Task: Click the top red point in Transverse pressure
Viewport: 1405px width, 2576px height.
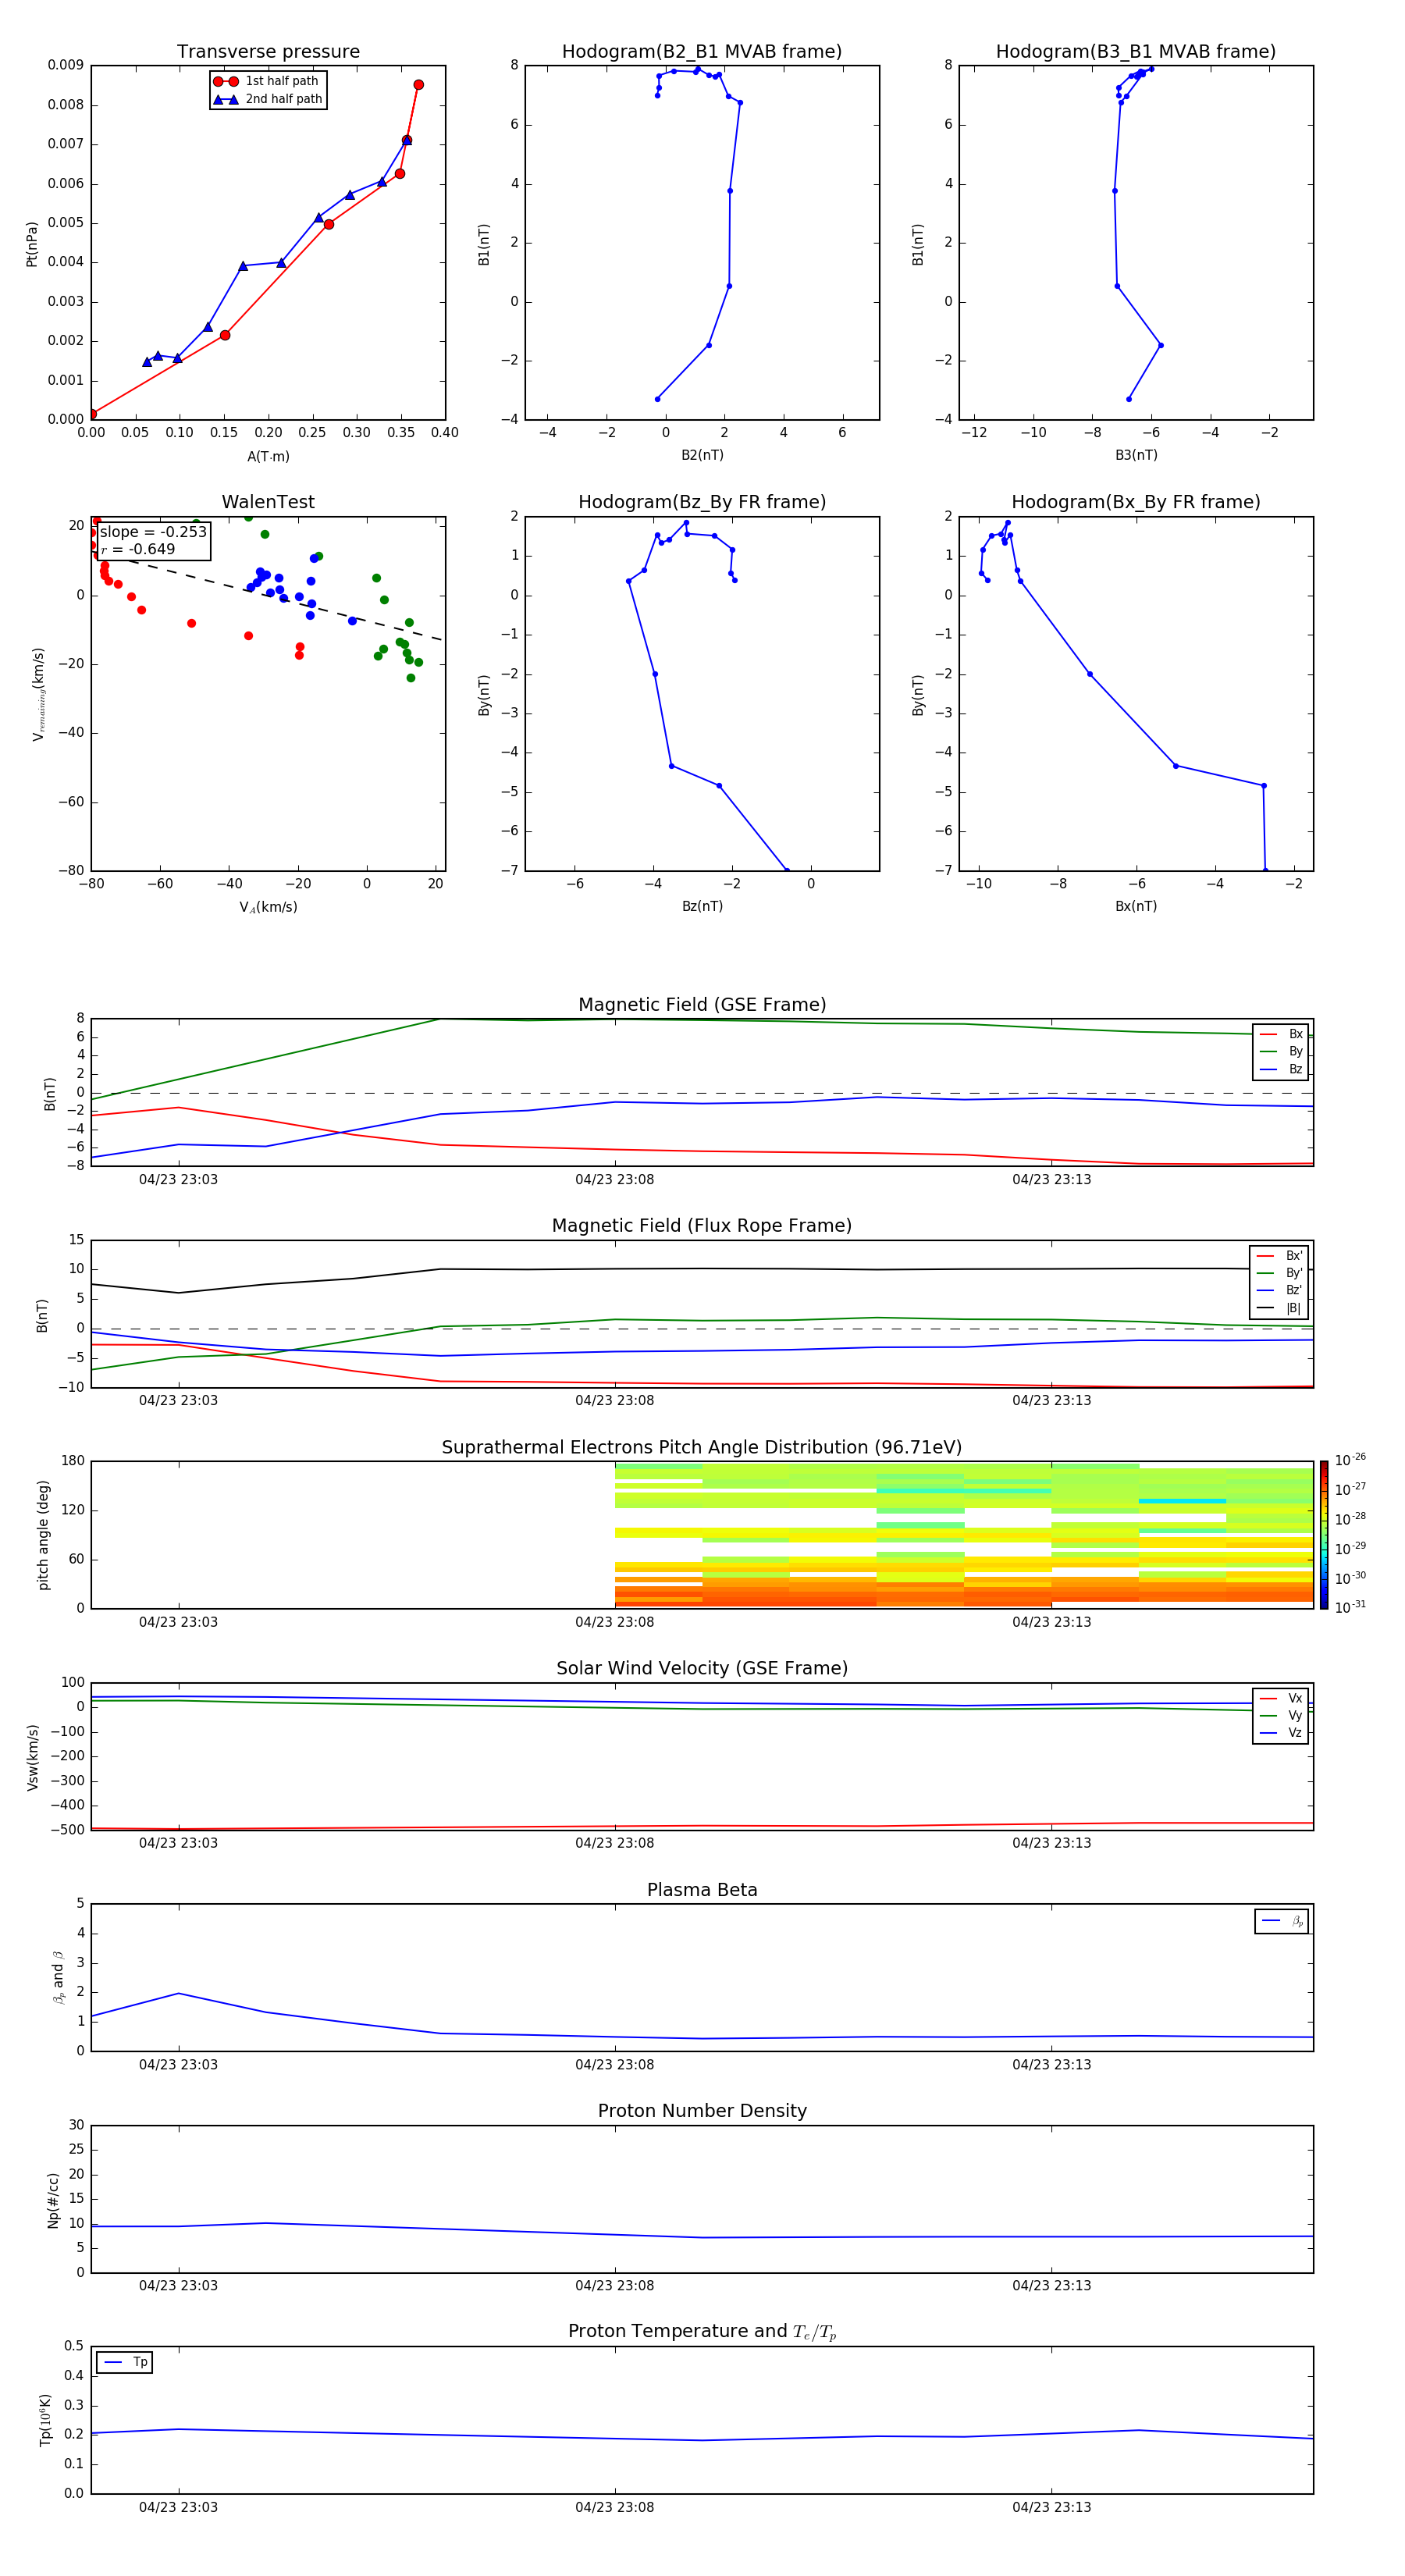Action: click(418, 85)
